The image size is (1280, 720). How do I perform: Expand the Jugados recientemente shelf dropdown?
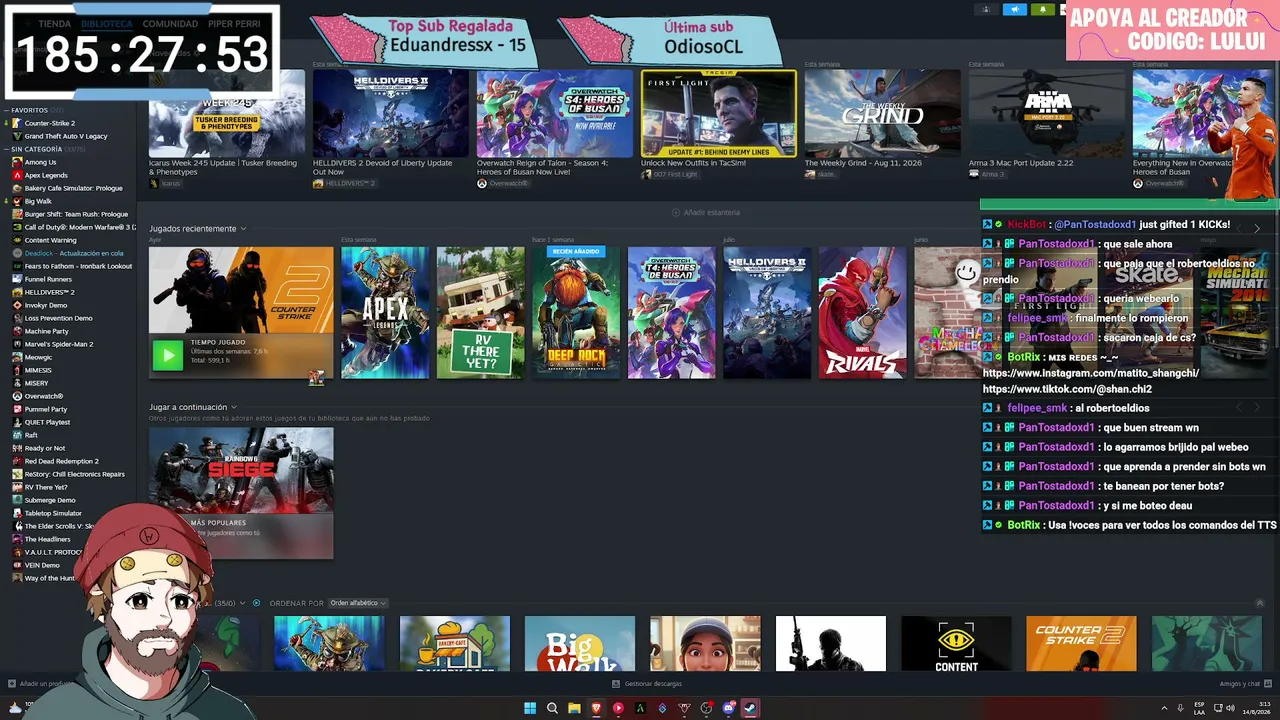pyautogui.click(x=243, y=229)
